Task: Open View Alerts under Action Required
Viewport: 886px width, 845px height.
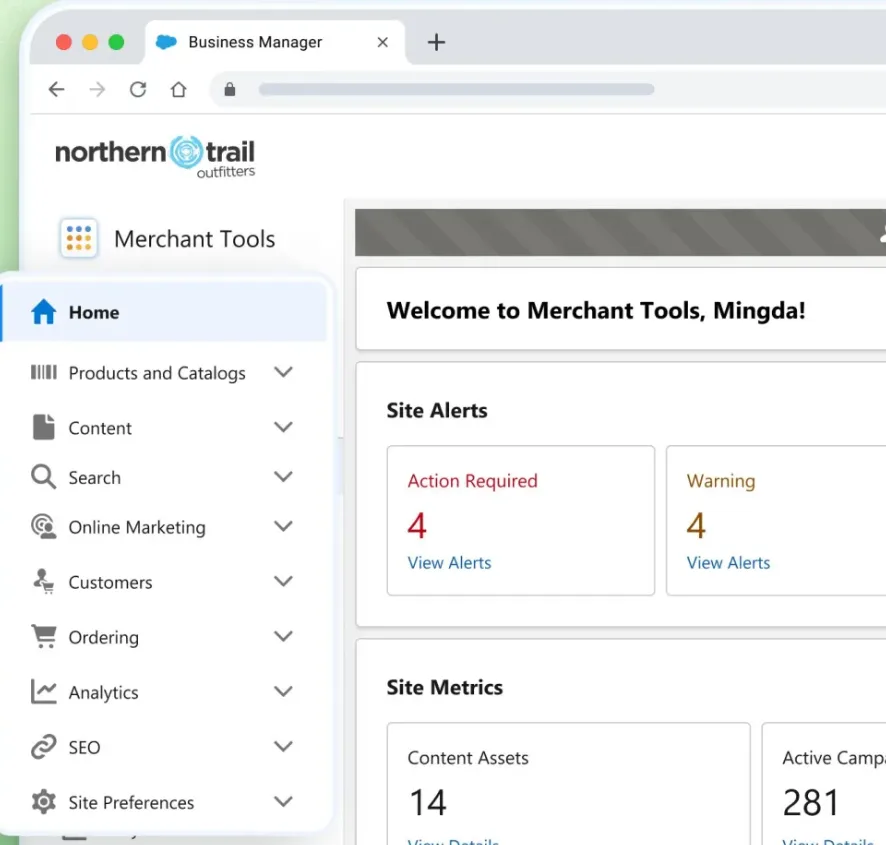Action: [x=449, y=563]
